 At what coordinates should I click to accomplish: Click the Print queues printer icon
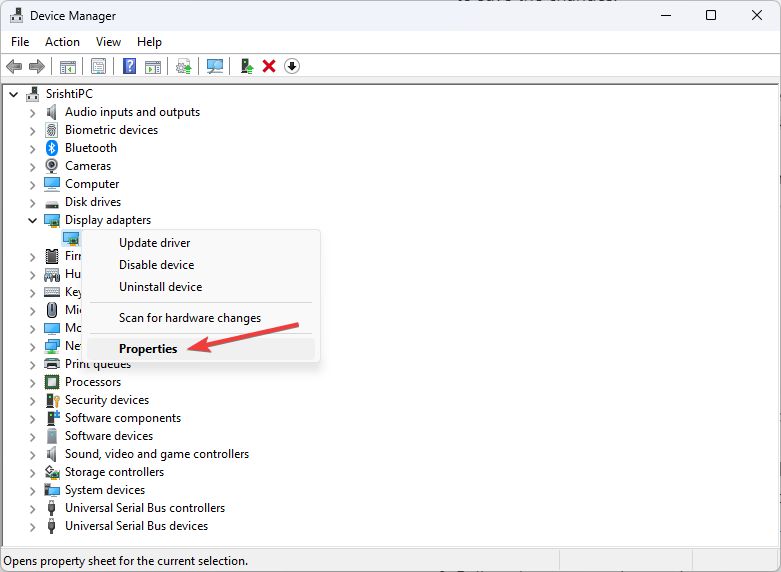52,364
